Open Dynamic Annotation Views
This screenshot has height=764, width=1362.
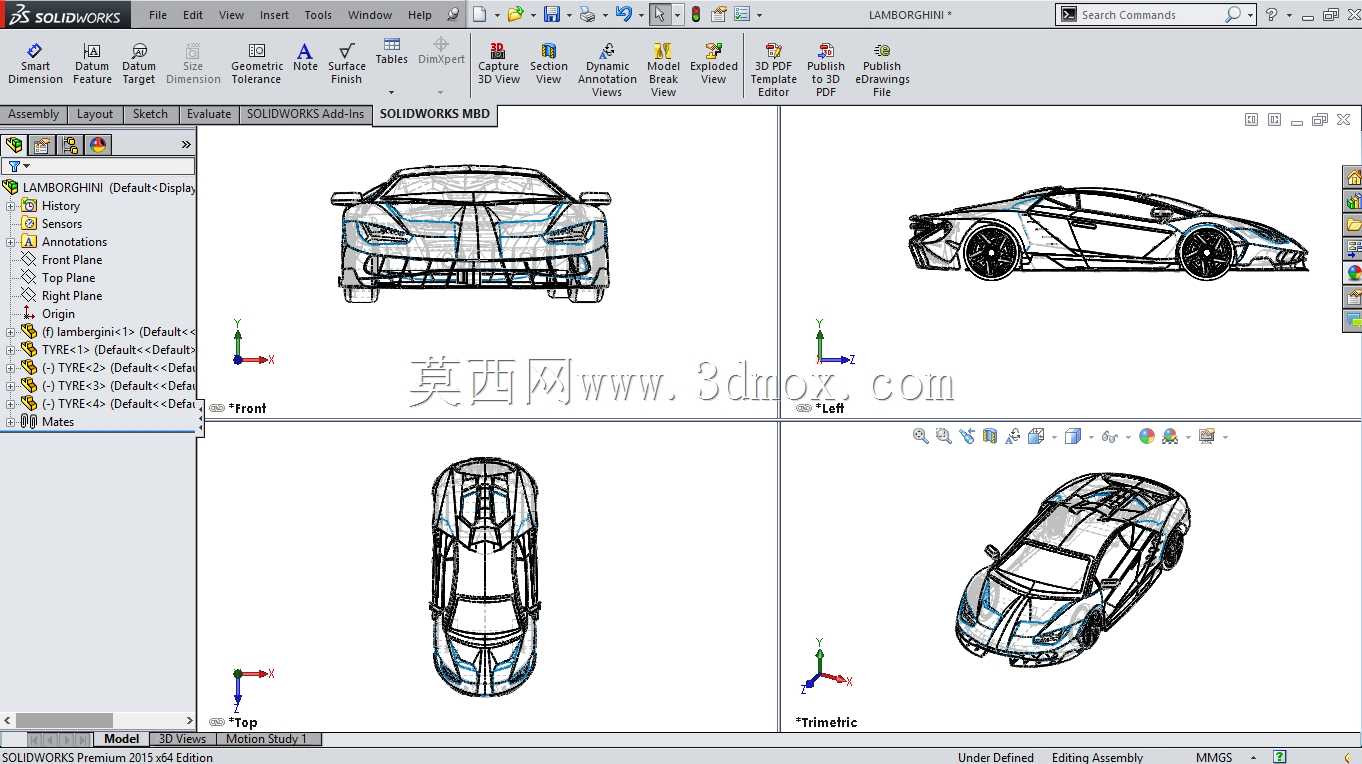pos(607,70)
